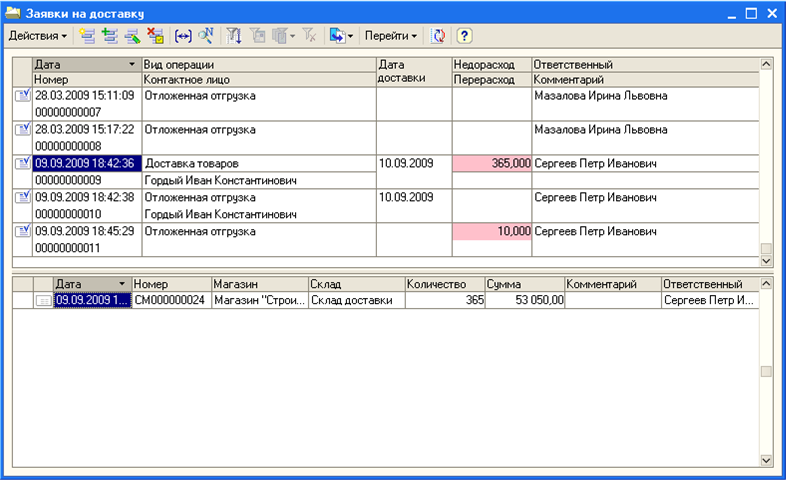This screenshot has height=480, width=786.
Task: Click the Дата доставки column header
Action: coord(414,72)
